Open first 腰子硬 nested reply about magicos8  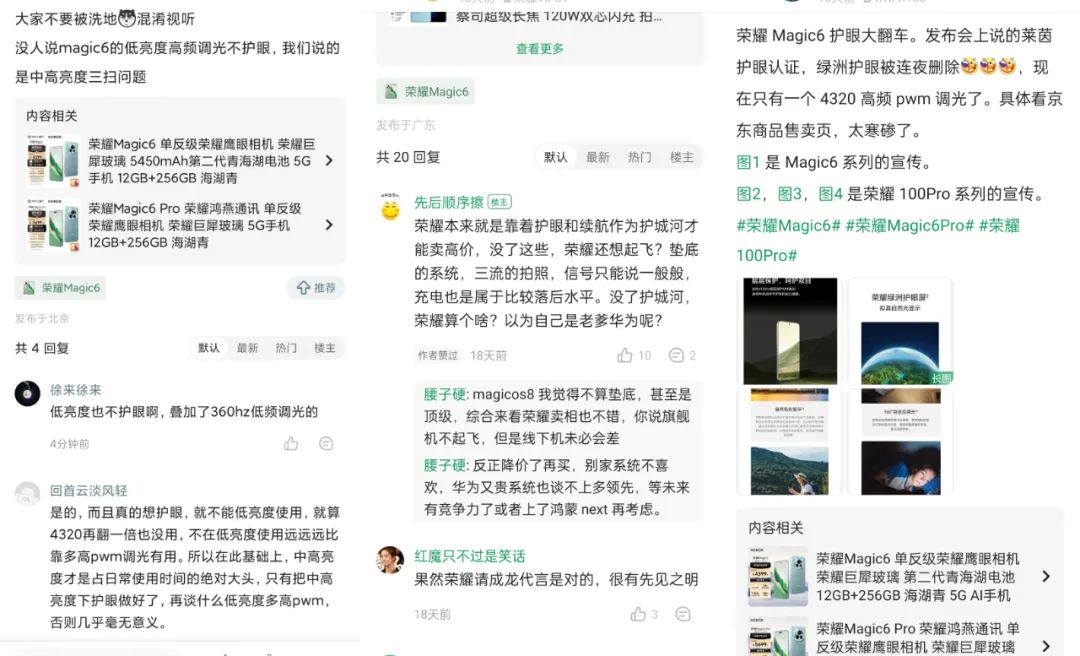557,416
